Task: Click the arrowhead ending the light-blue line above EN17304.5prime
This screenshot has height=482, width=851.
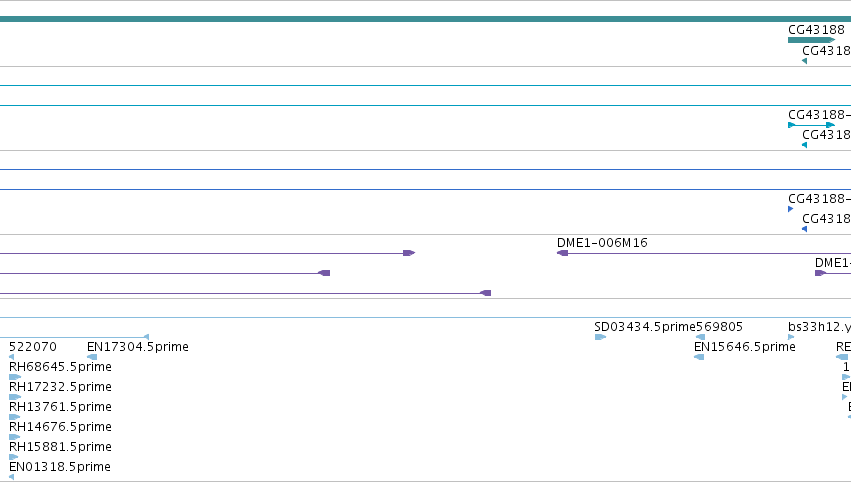Action: coord(146,337)
